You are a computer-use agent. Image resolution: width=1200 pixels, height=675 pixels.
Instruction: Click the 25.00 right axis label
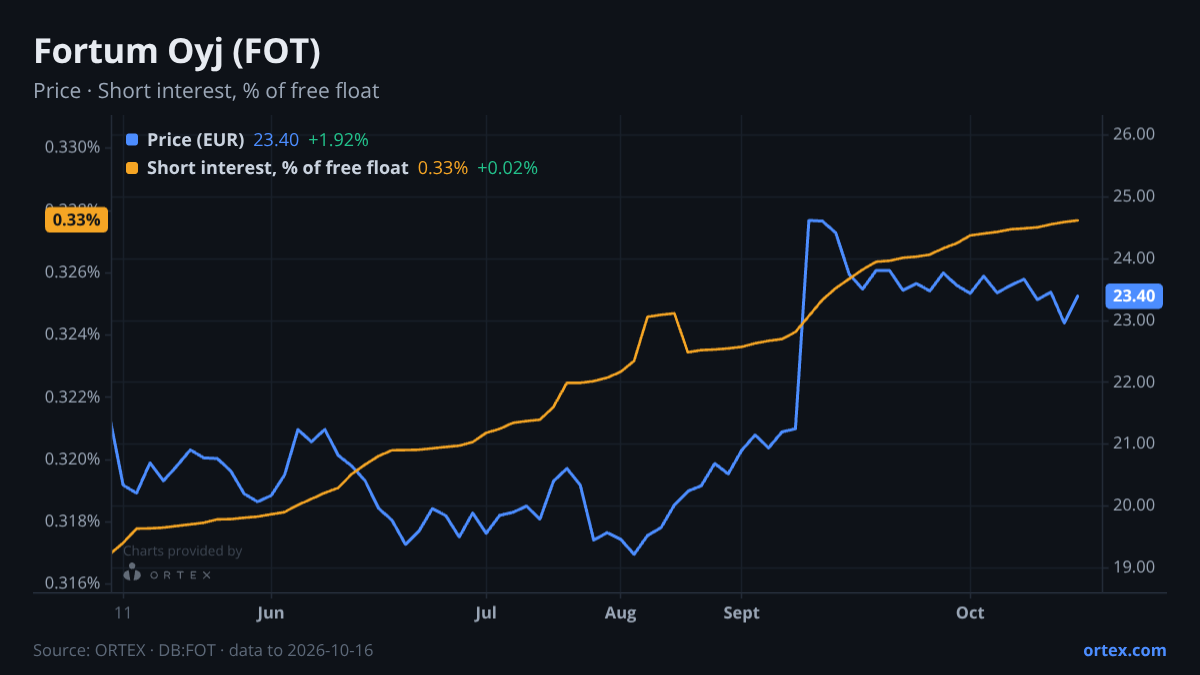1134,196
